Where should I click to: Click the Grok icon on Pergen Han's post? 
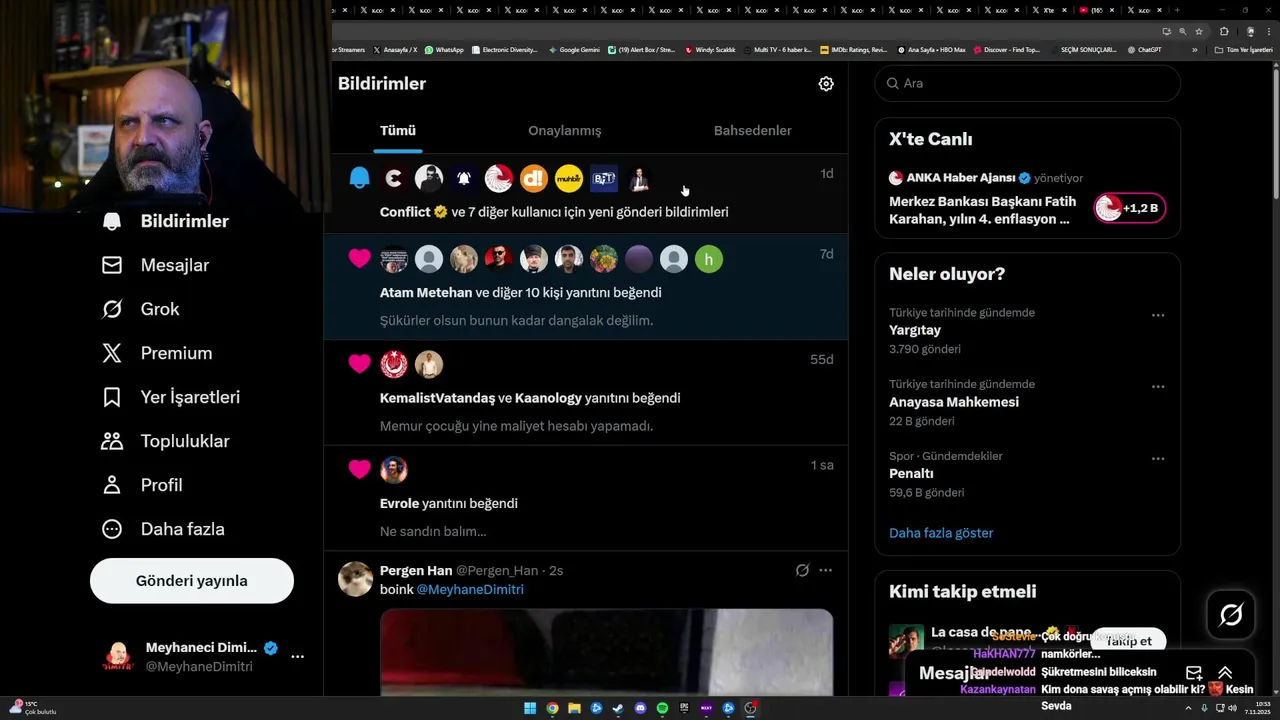[x=802, y=570]
